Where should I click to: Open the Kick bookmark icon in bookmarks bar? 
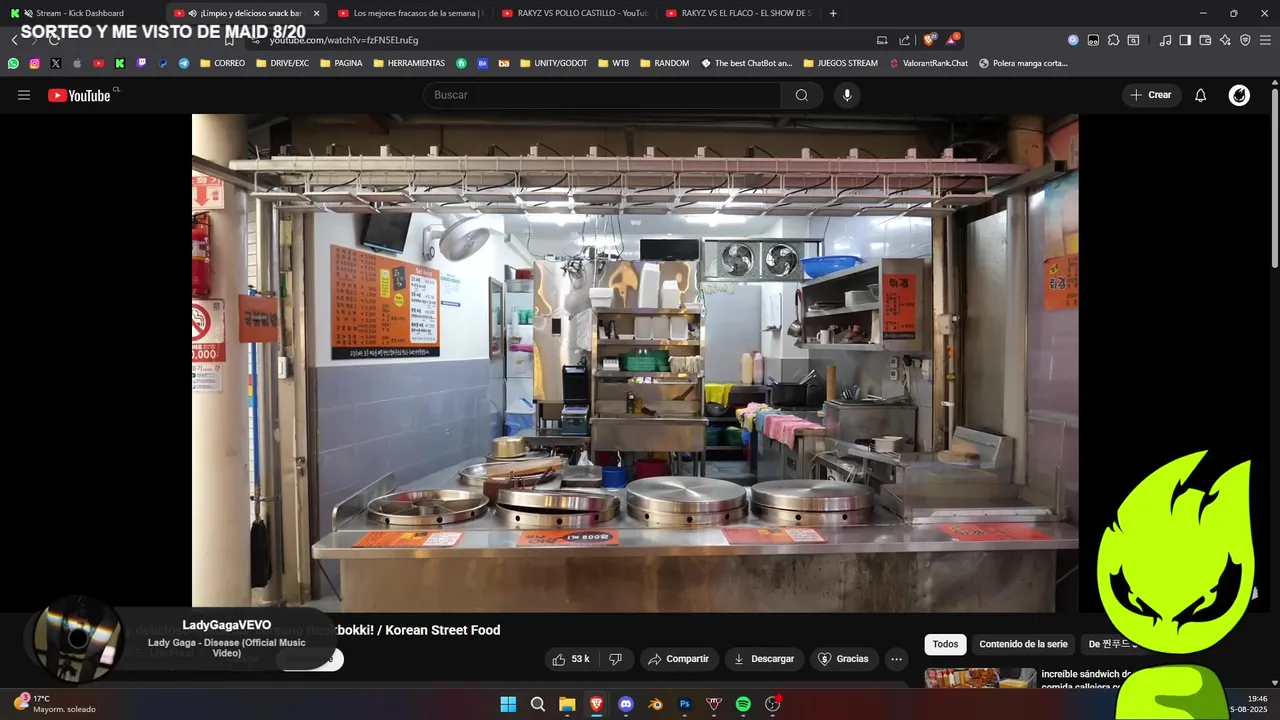[120, 63]
